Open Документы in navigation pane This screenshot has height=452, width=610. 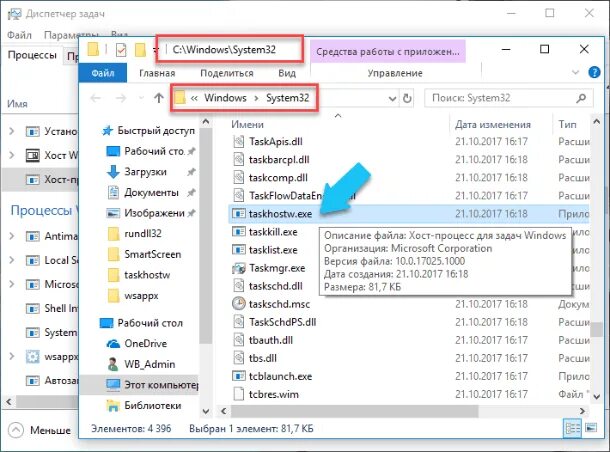[151, 193]
